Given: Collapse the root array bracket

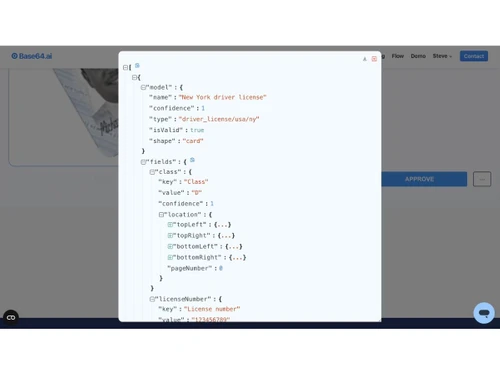Looking at the screenshot, I should tap(125, 68).
